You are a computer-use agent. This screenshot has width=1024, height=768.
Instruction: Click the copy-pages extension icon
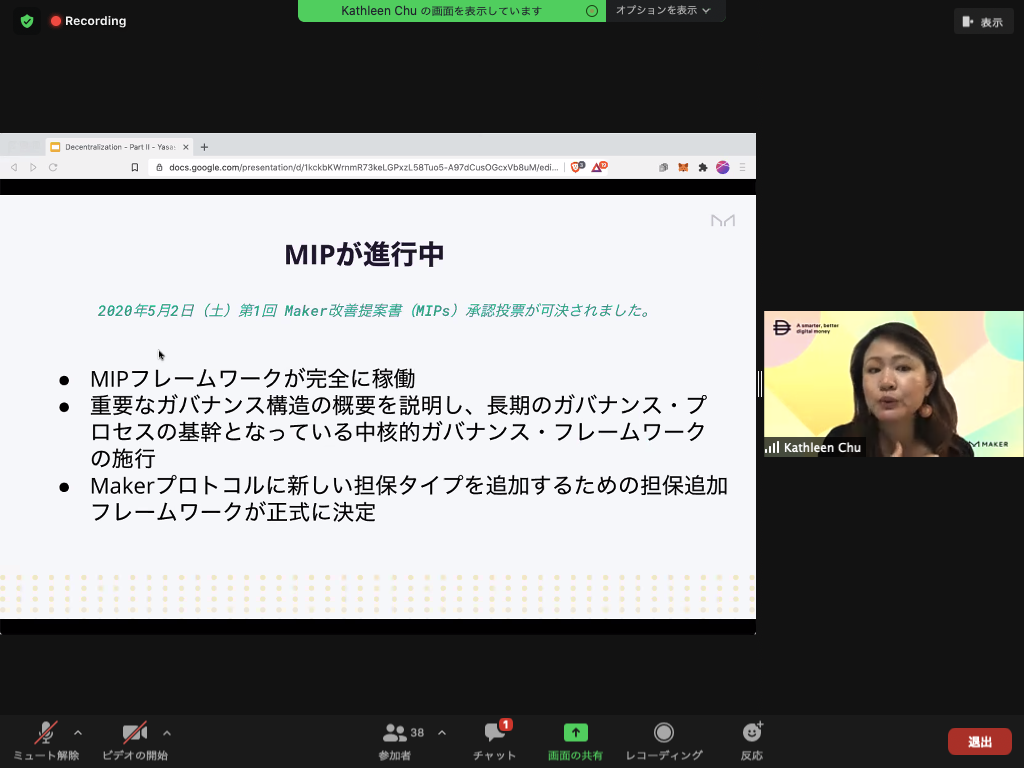click(664, 167)
